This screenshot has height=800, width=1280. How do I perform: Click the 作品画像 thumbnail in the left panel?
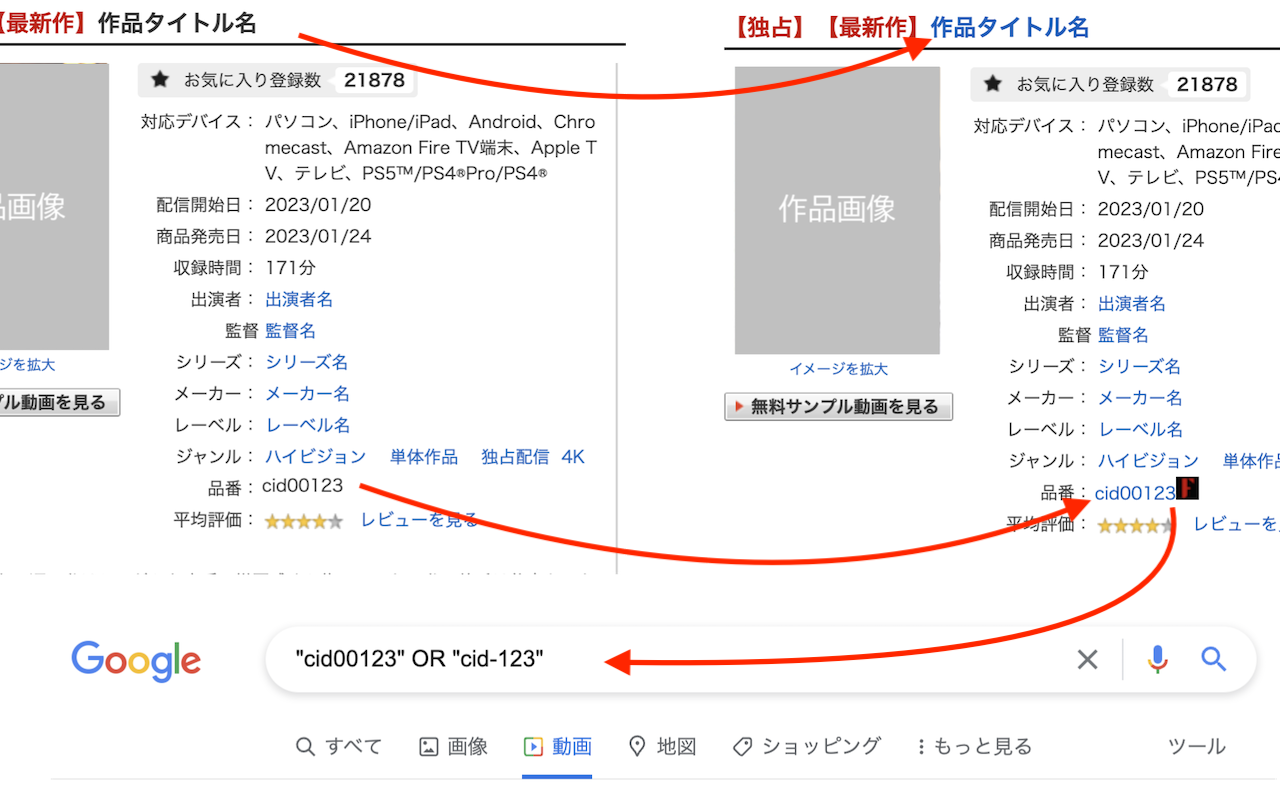point(54,206)
